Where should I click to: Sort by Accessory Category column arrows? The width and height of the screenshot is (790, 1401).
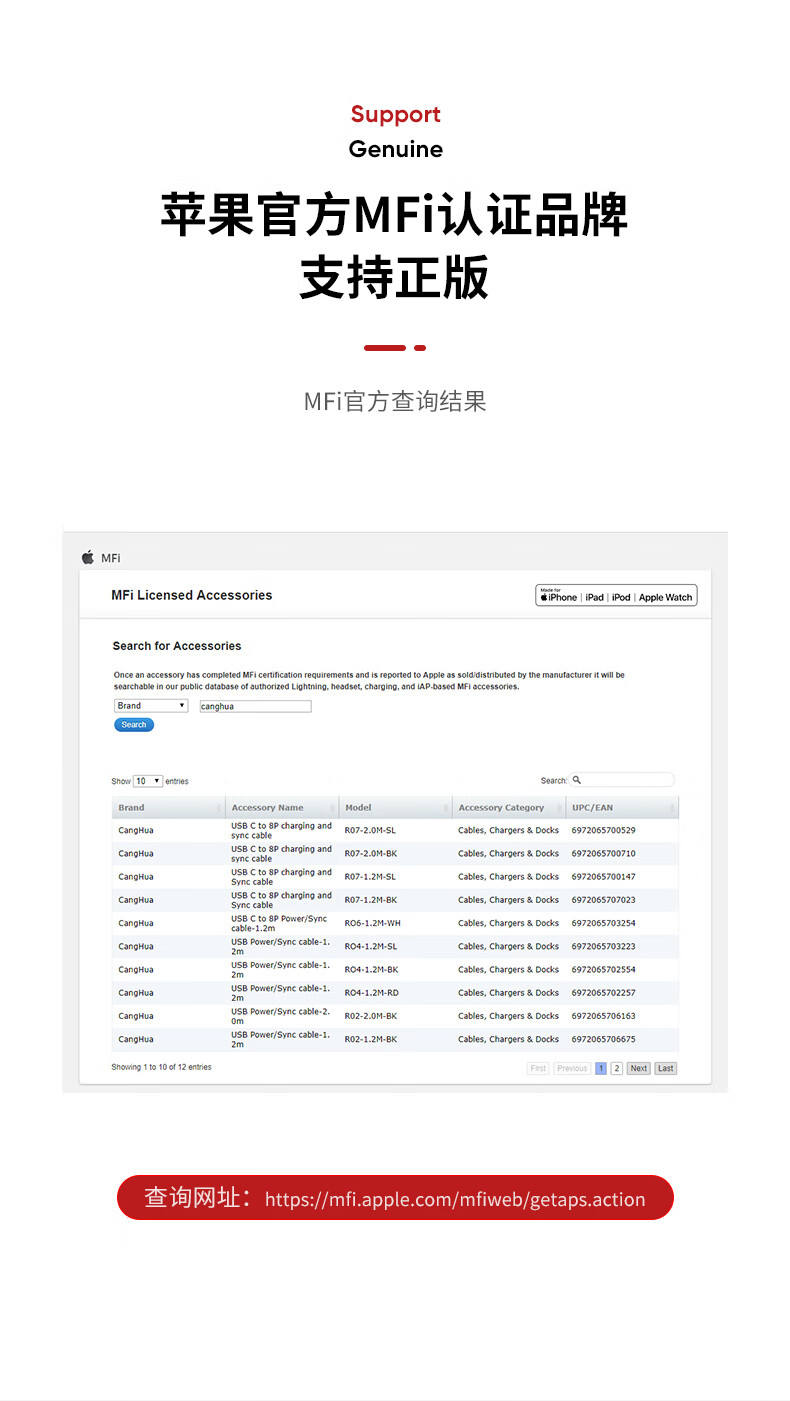point(560,808)
